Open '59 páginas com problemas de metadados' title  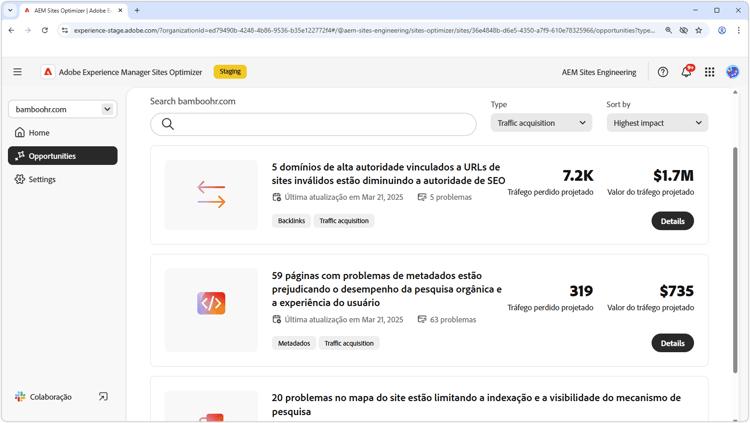coord(387,289)
